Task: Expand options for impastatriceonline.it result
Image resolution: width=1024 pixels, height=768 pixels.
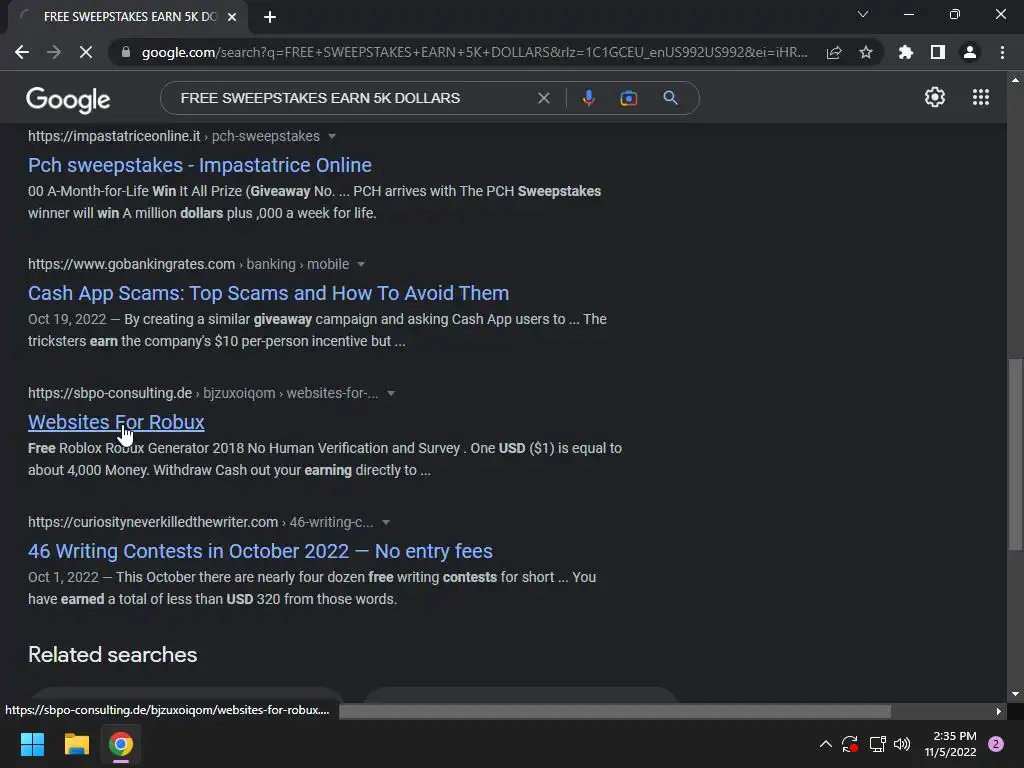Action: pos(332,136)
